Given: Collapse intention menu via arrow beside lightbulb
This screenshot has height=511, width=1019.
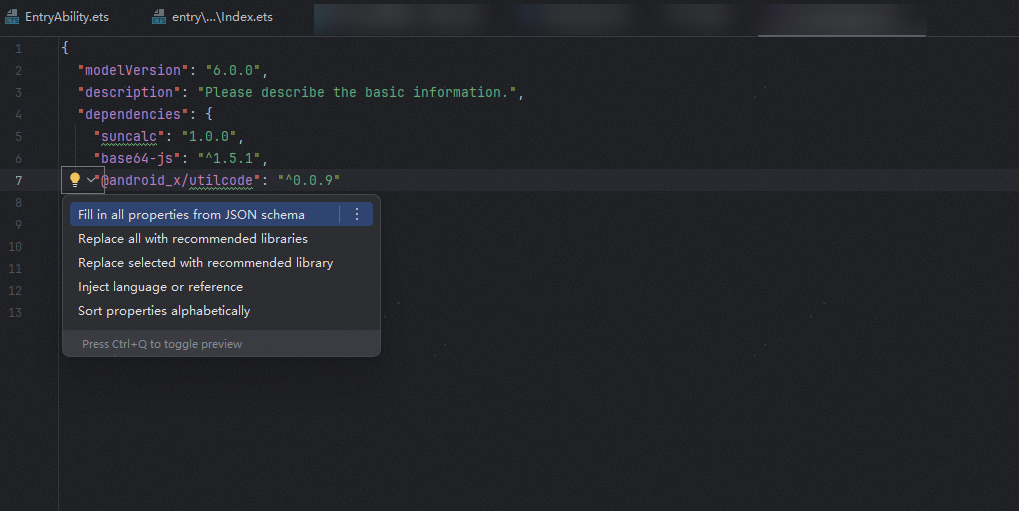Looking at the screenshot, I should pos(92,180).
